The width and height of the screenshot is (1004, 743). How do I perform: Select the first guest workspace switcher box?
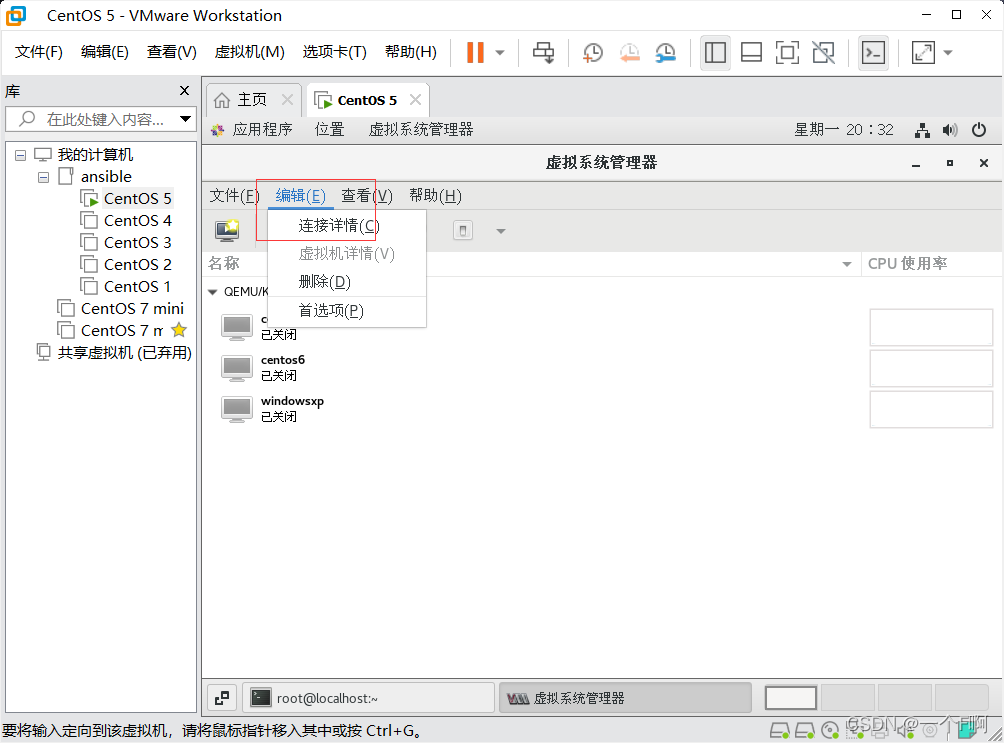[x=791, y=698]
